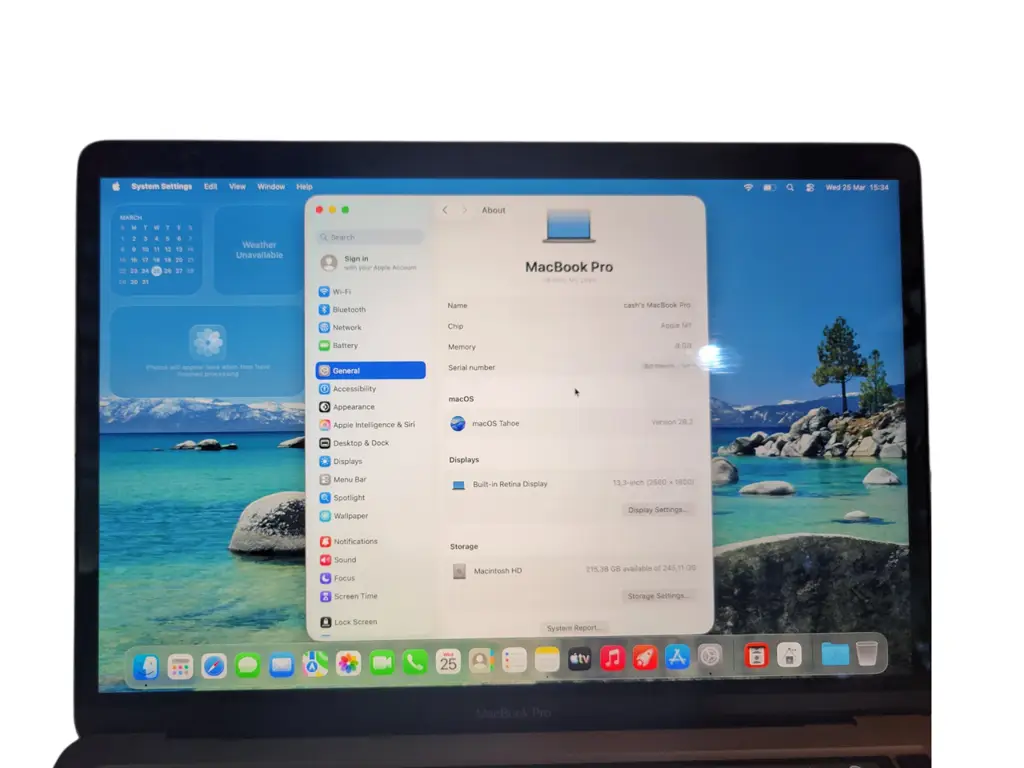
Task: Click the Macintosh HD storage row
Action: 573,570
